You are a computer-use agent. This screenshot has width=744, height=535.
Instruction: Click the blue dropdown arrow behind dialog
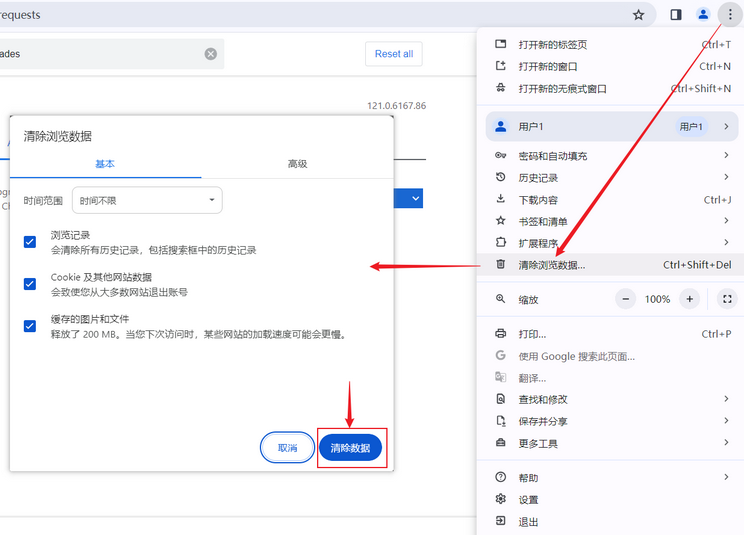click(x=415, y=198)
